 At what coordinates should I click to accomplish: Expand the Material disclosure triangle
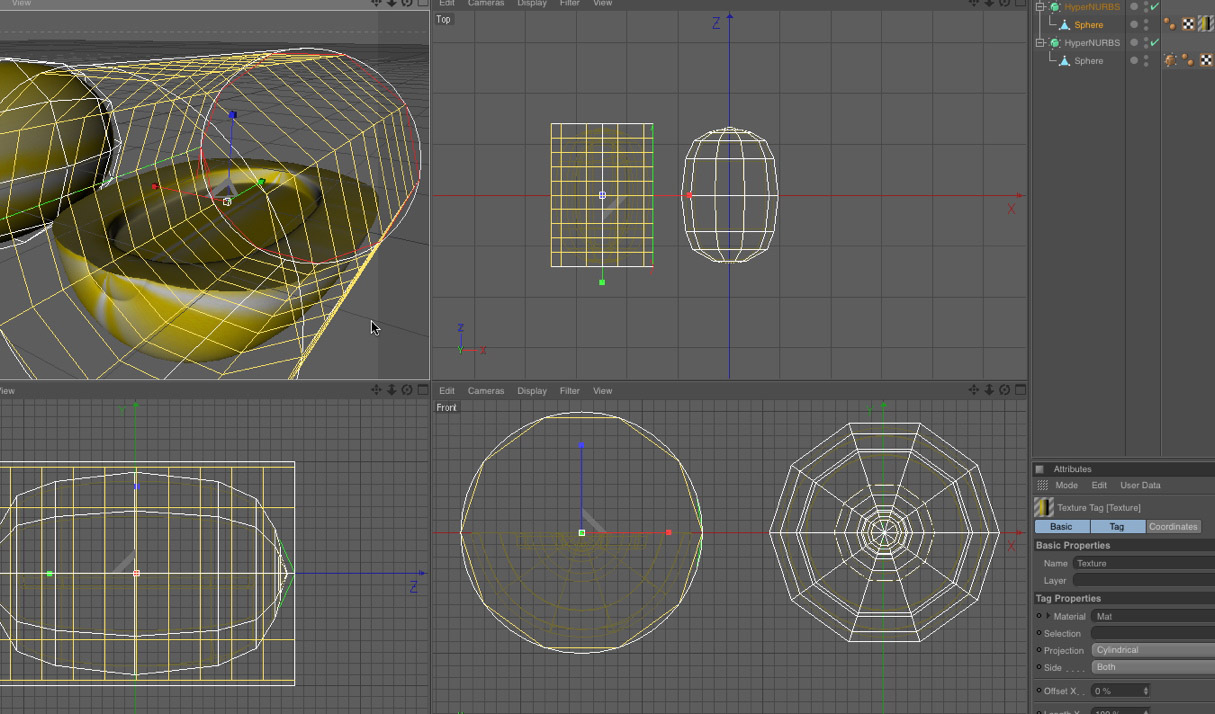[x=1048, y=616]
